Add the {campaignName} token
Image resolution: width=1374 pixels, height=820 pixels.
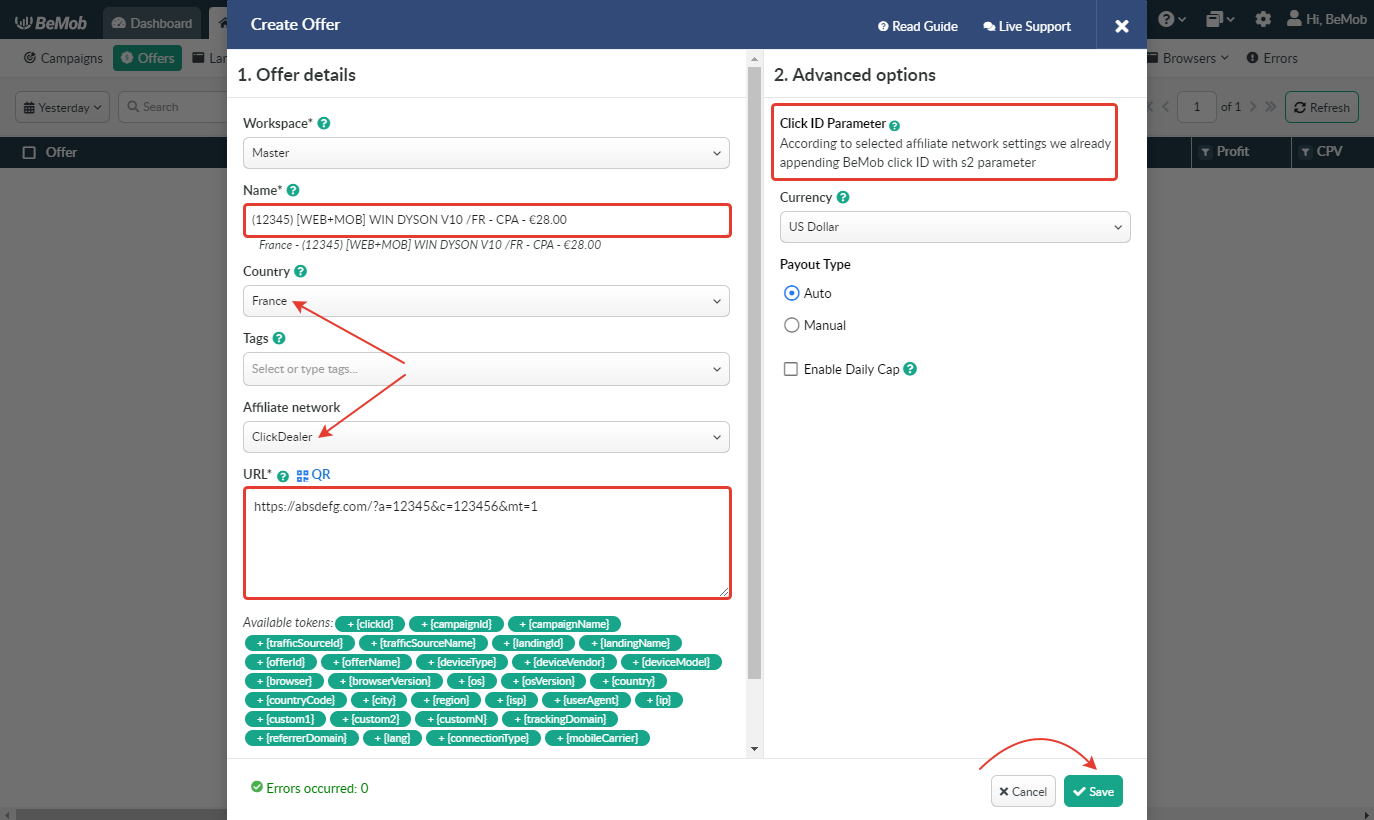[x=565, y=624]
